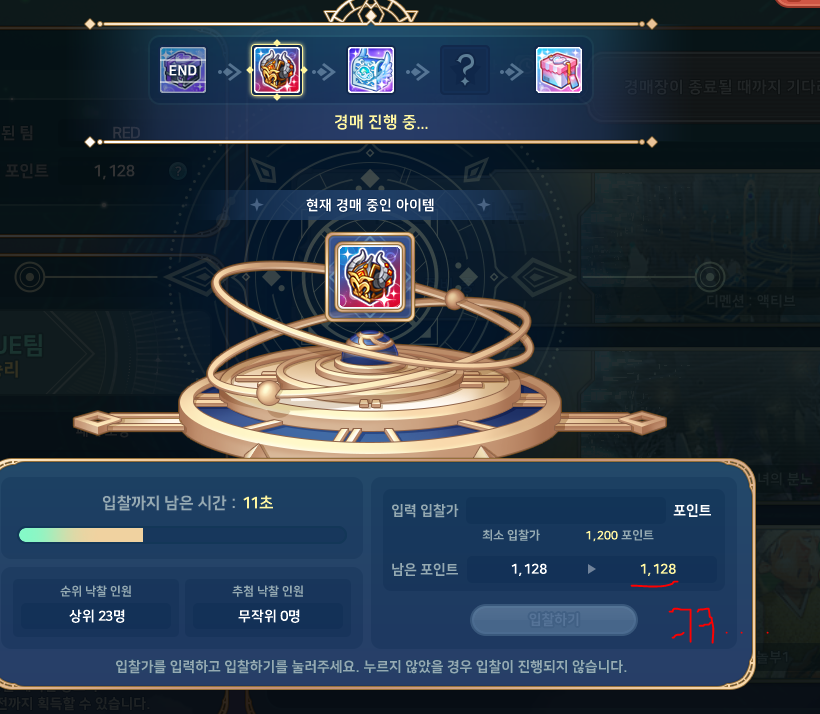This screenshot has height=714, width=820.
Task: Click the bid time remaining progress bar
Action: pyautogui.click(x=183, y=535)
